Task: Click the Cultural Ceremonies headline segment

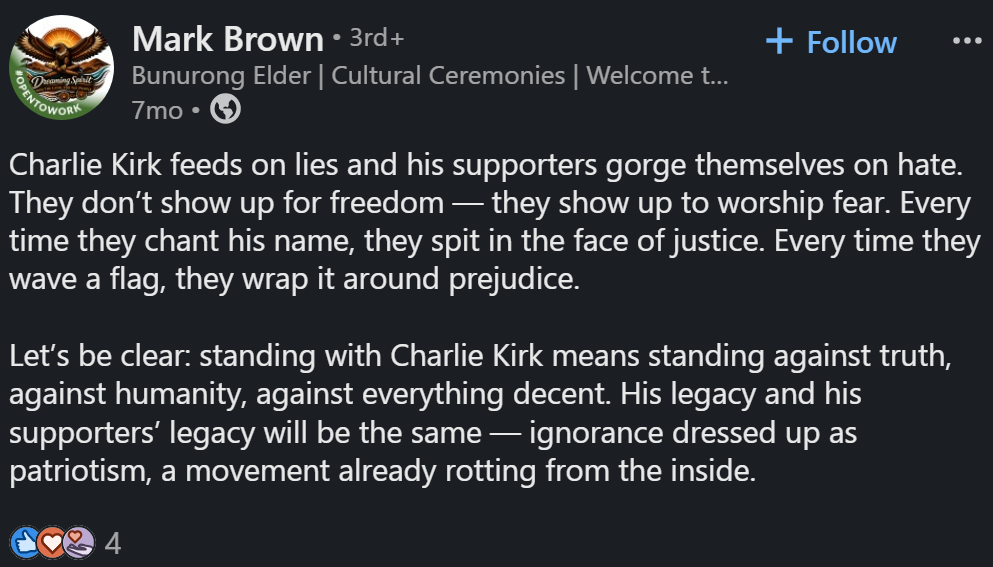Action: pos(448,76)
